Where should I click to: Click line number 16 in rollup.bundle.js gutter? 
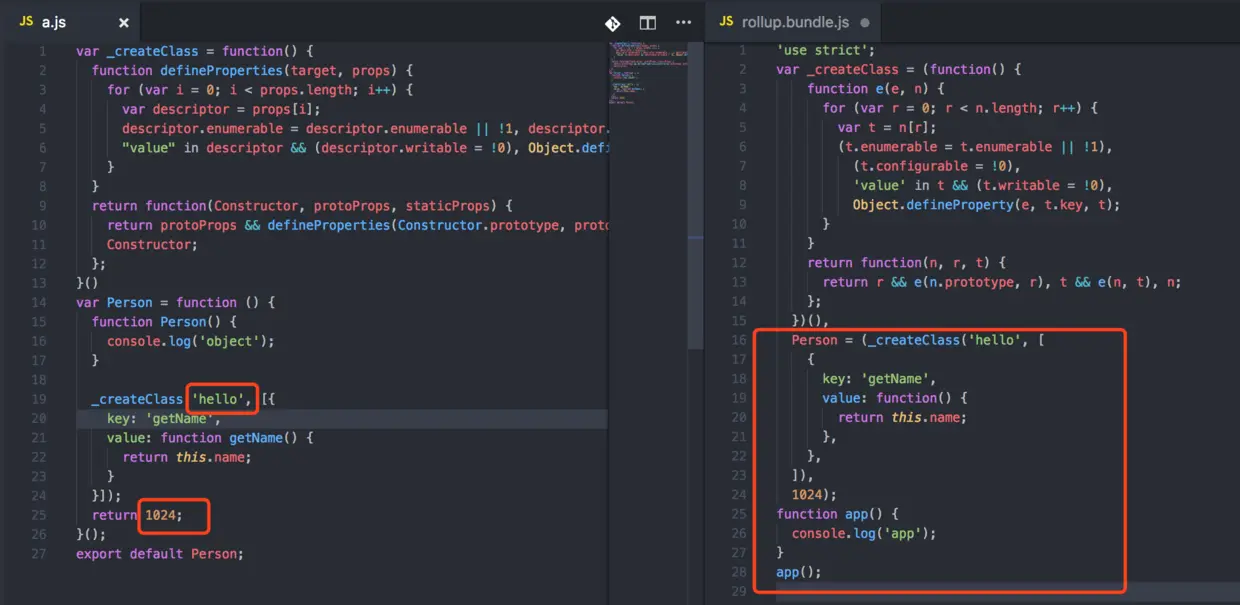pos(740,340)
